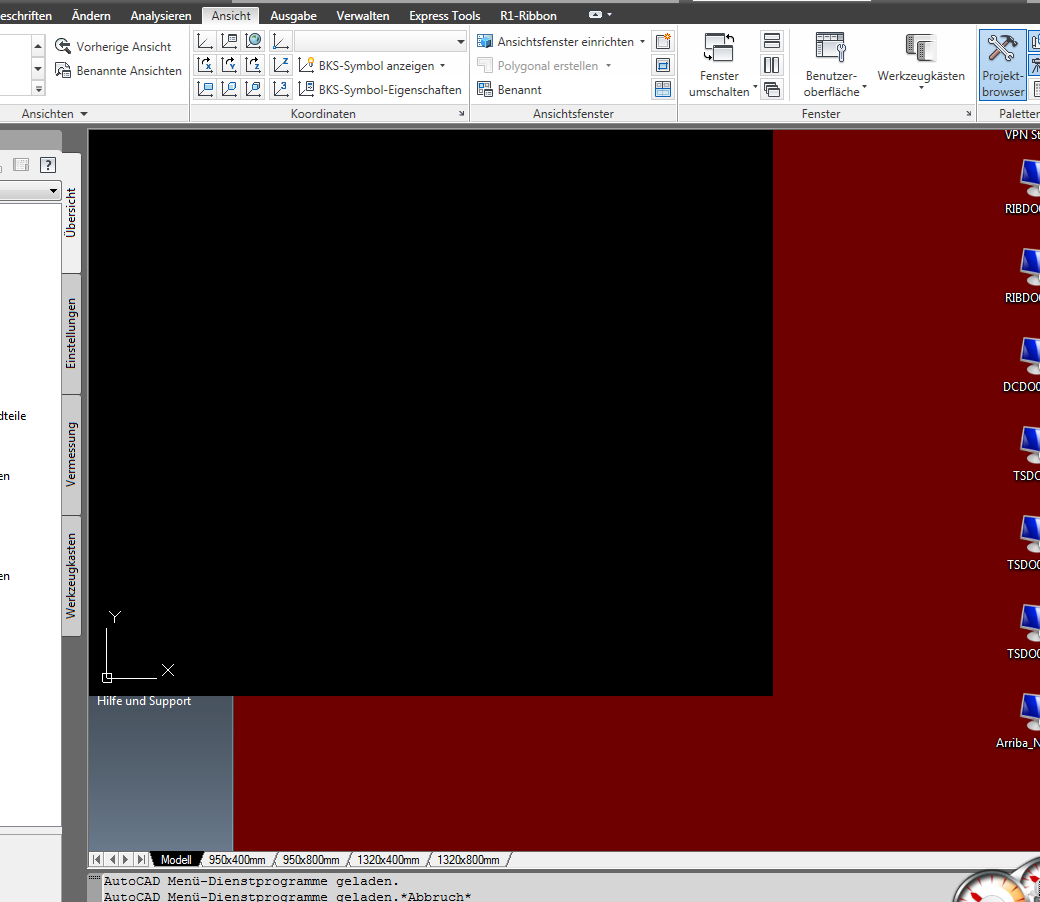1040x902 pixels.
Task: Tile windows vertically icon
Action: tap(771, 65)
